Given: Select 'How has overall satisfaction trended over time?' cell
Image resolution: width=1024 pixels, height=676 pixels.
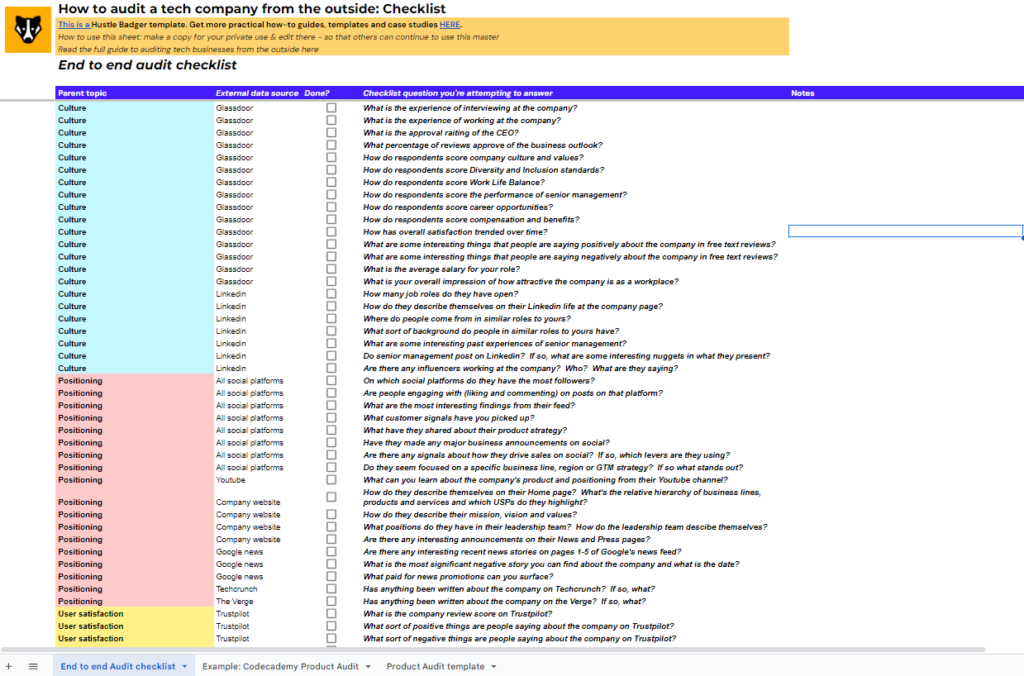Looking at the screenshot, I should [455, 232].
